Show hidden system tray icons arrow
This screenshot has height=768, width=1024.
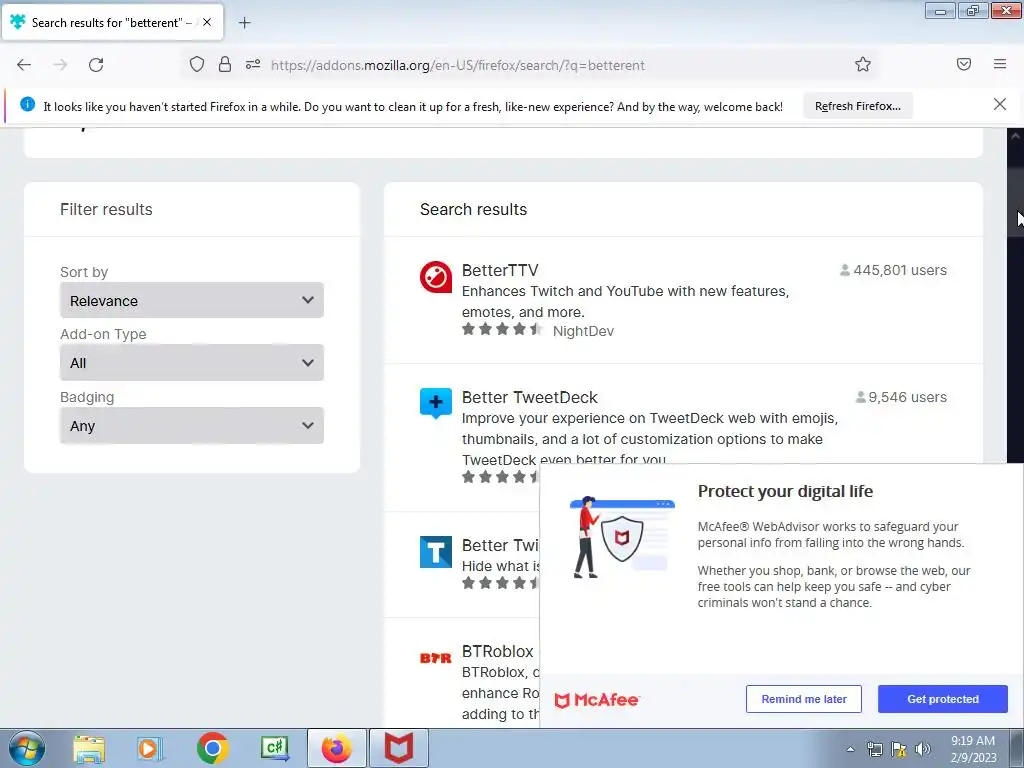850,749
